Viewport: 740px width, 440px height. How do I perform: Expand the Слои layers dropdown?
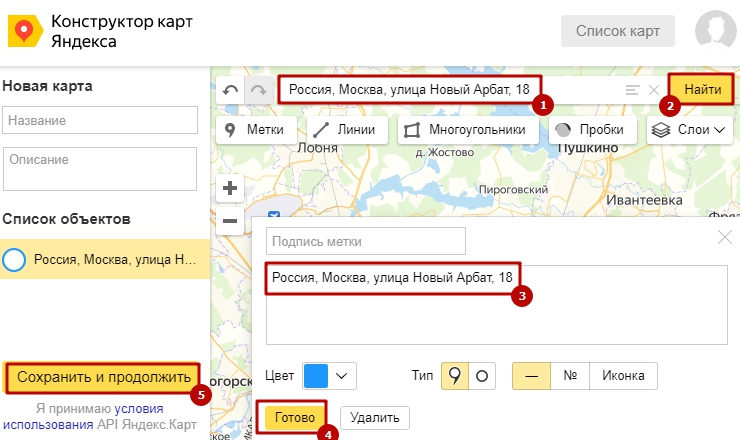[x=690, y=129]
